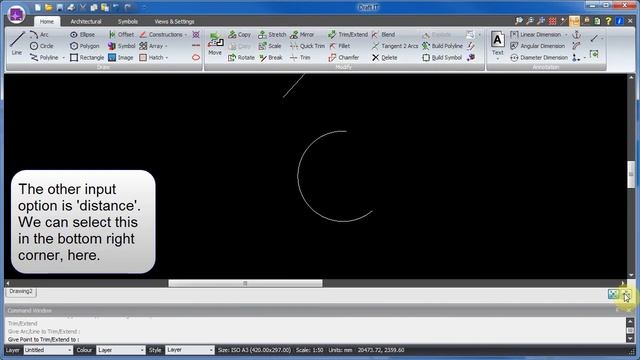Insert an Image into the drawing
Image resolution: width=640 pixels, height=360 pixels.
121,58
